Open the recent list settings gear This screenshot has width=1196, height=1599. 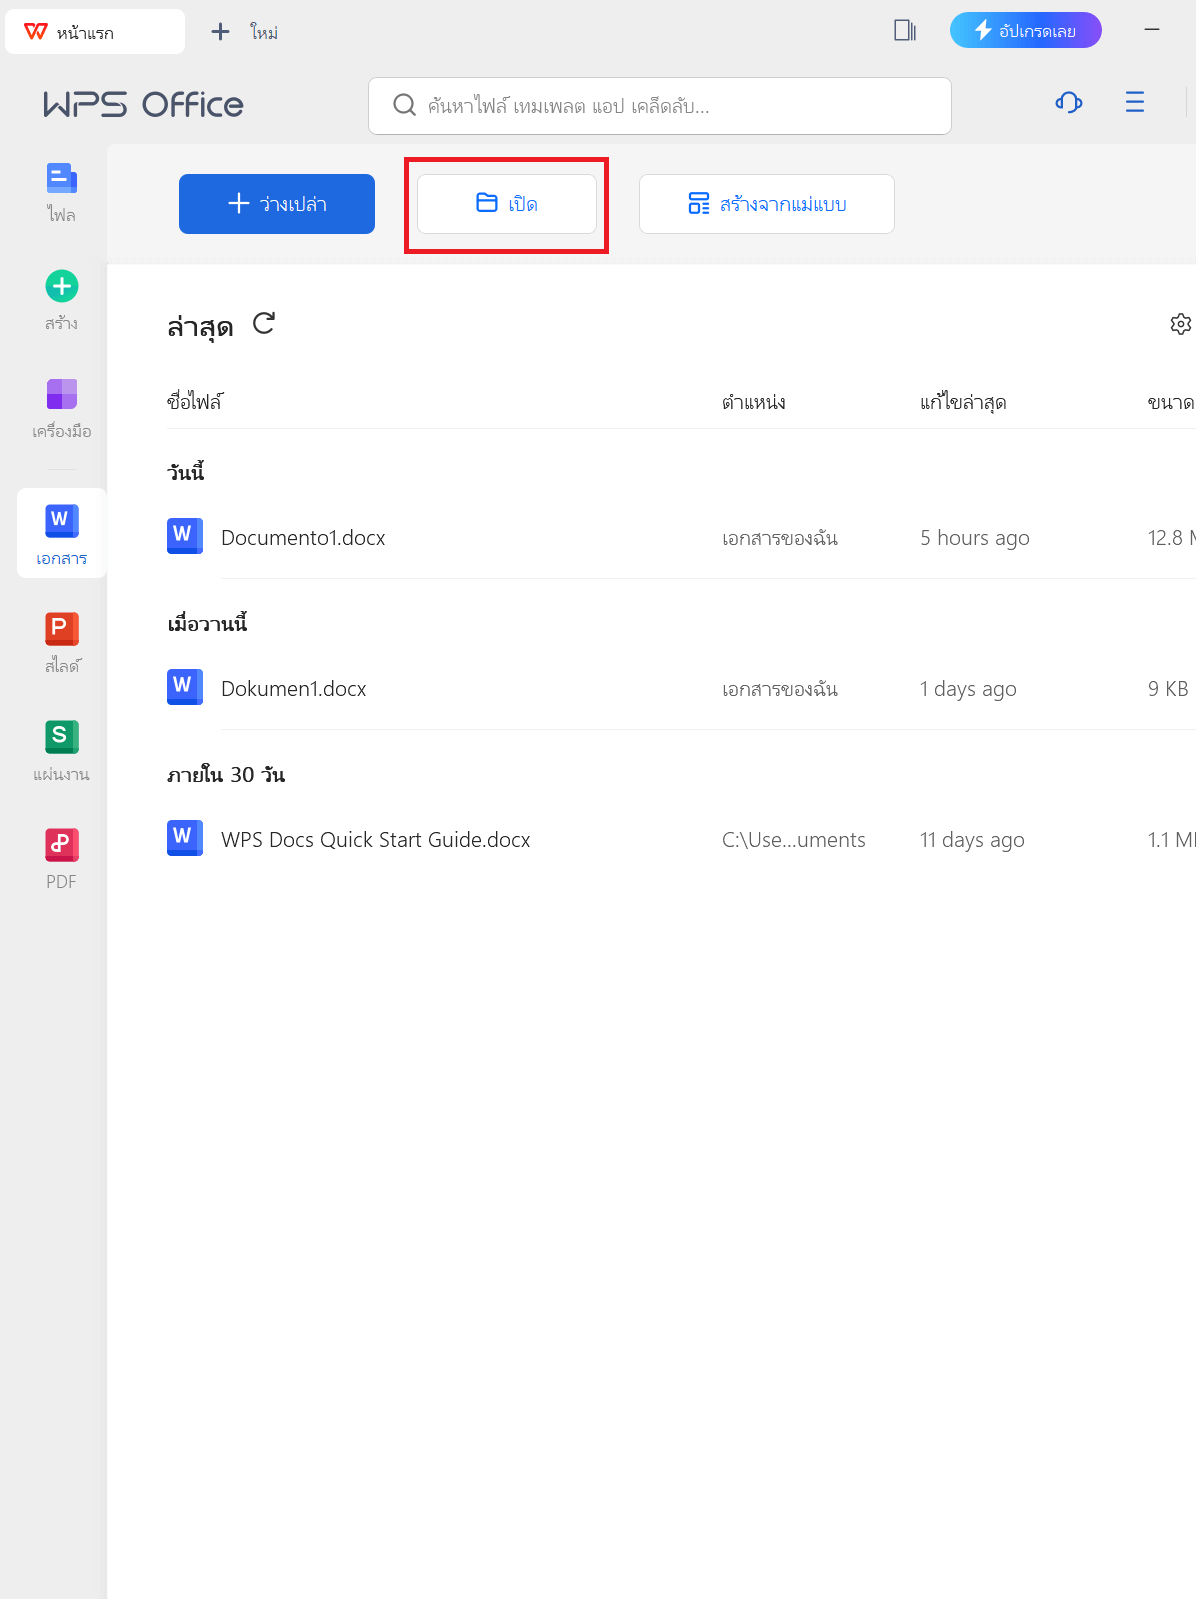[1181, 324]
